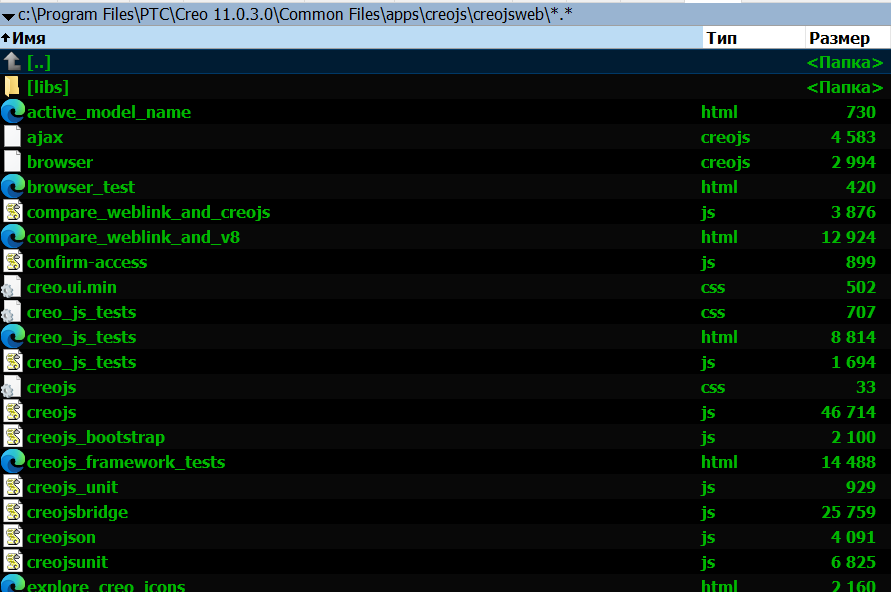Click the yellow folder icon for libs
The height and width of the screenshot is (592, 891).
coord(13,87)
